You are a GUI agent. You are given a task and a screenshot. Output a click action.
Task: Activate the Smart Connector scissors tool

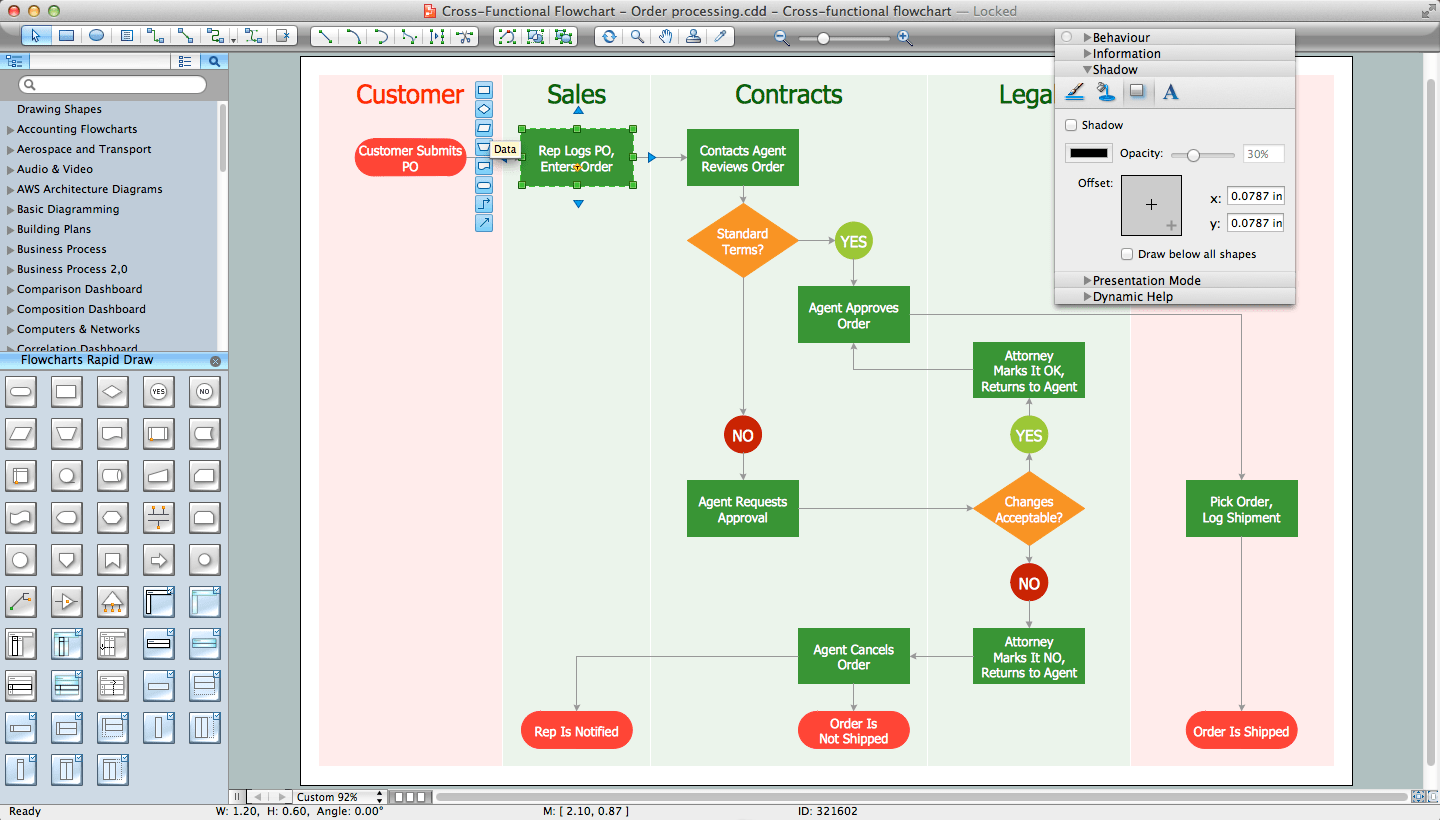coord(464,37)
